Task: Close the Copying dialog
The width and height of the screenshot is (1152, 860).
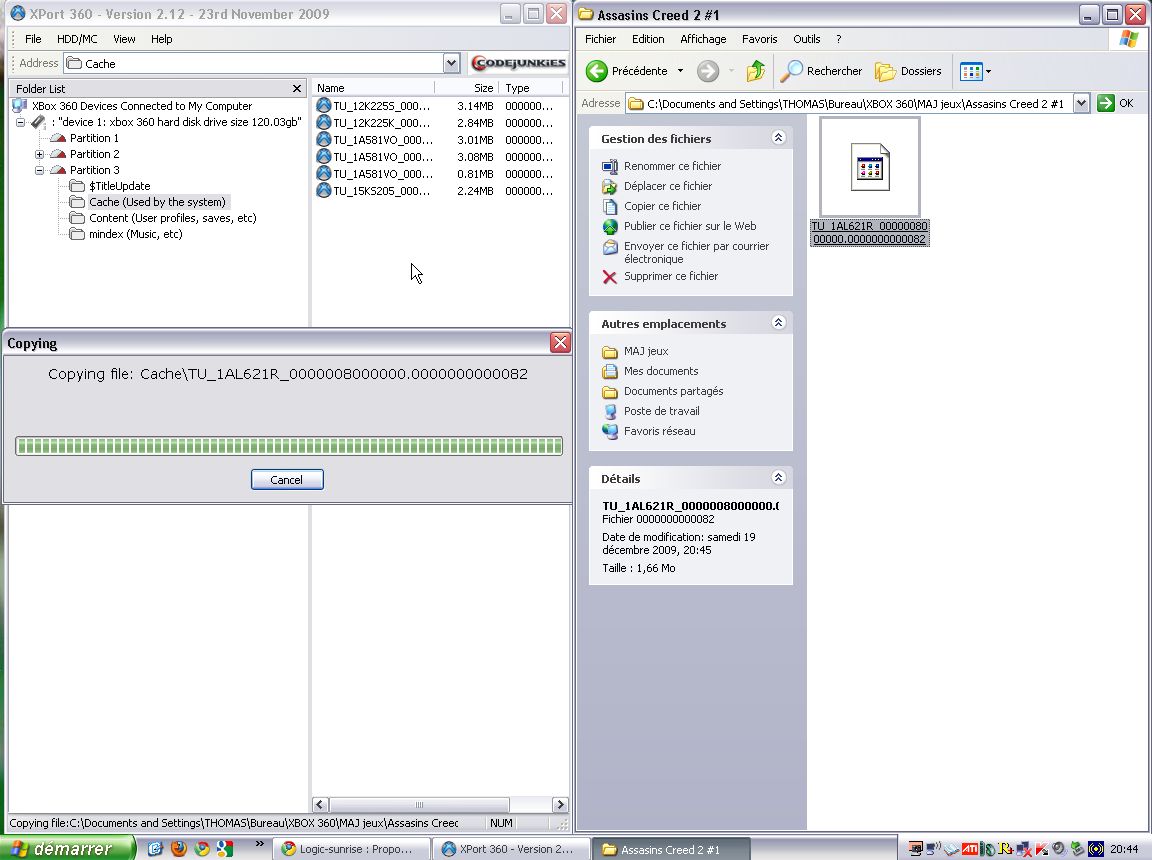Action: [x=560, y=342]
